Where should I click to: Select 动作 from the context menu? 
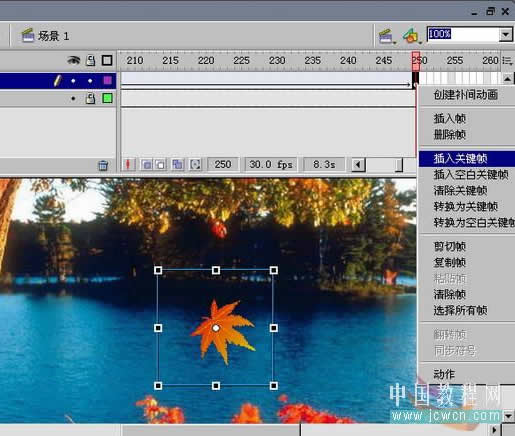click(x=444, y=374)
